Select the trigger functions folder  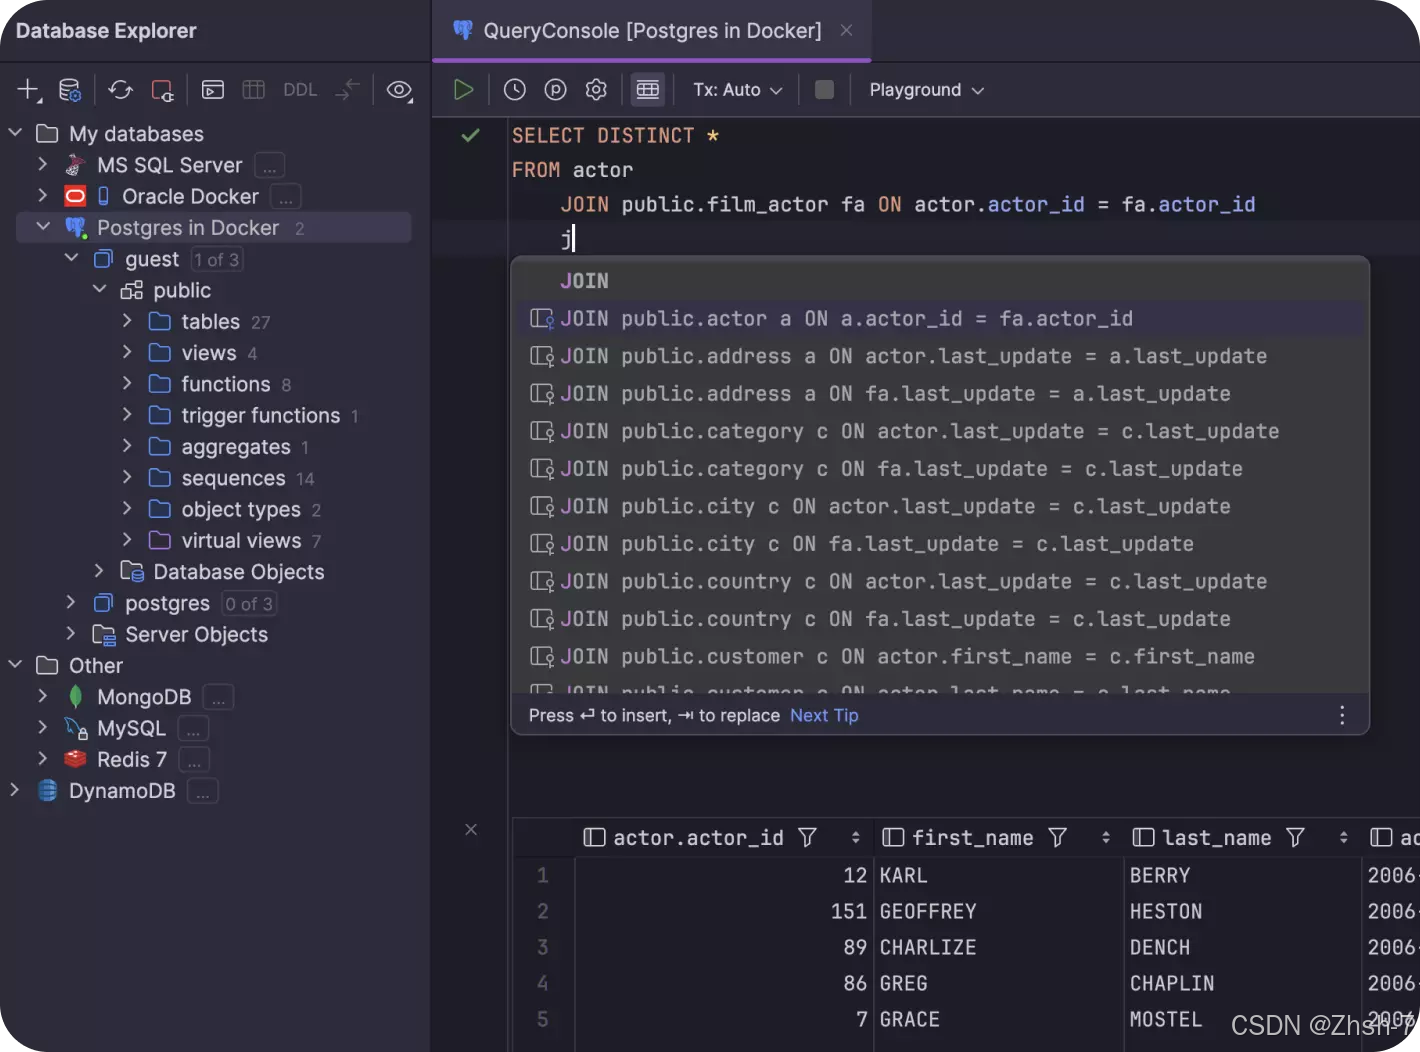click(x=260, y=415)
